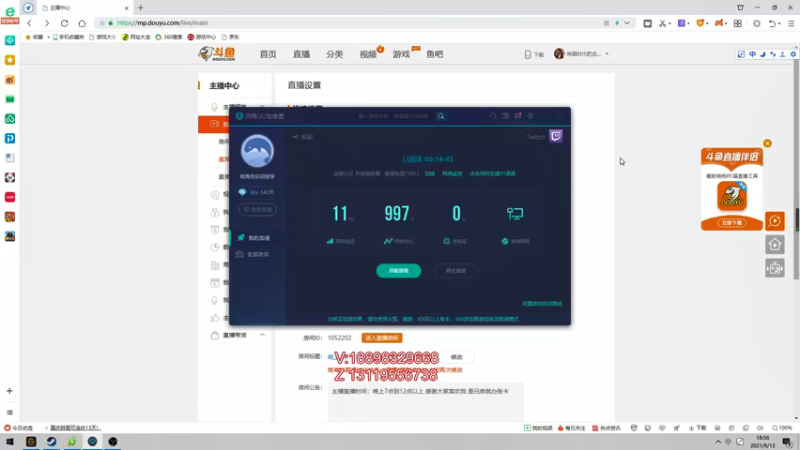Click the search magnifier in the accelerator window
The image size is (800, 450).
(441, 116)
